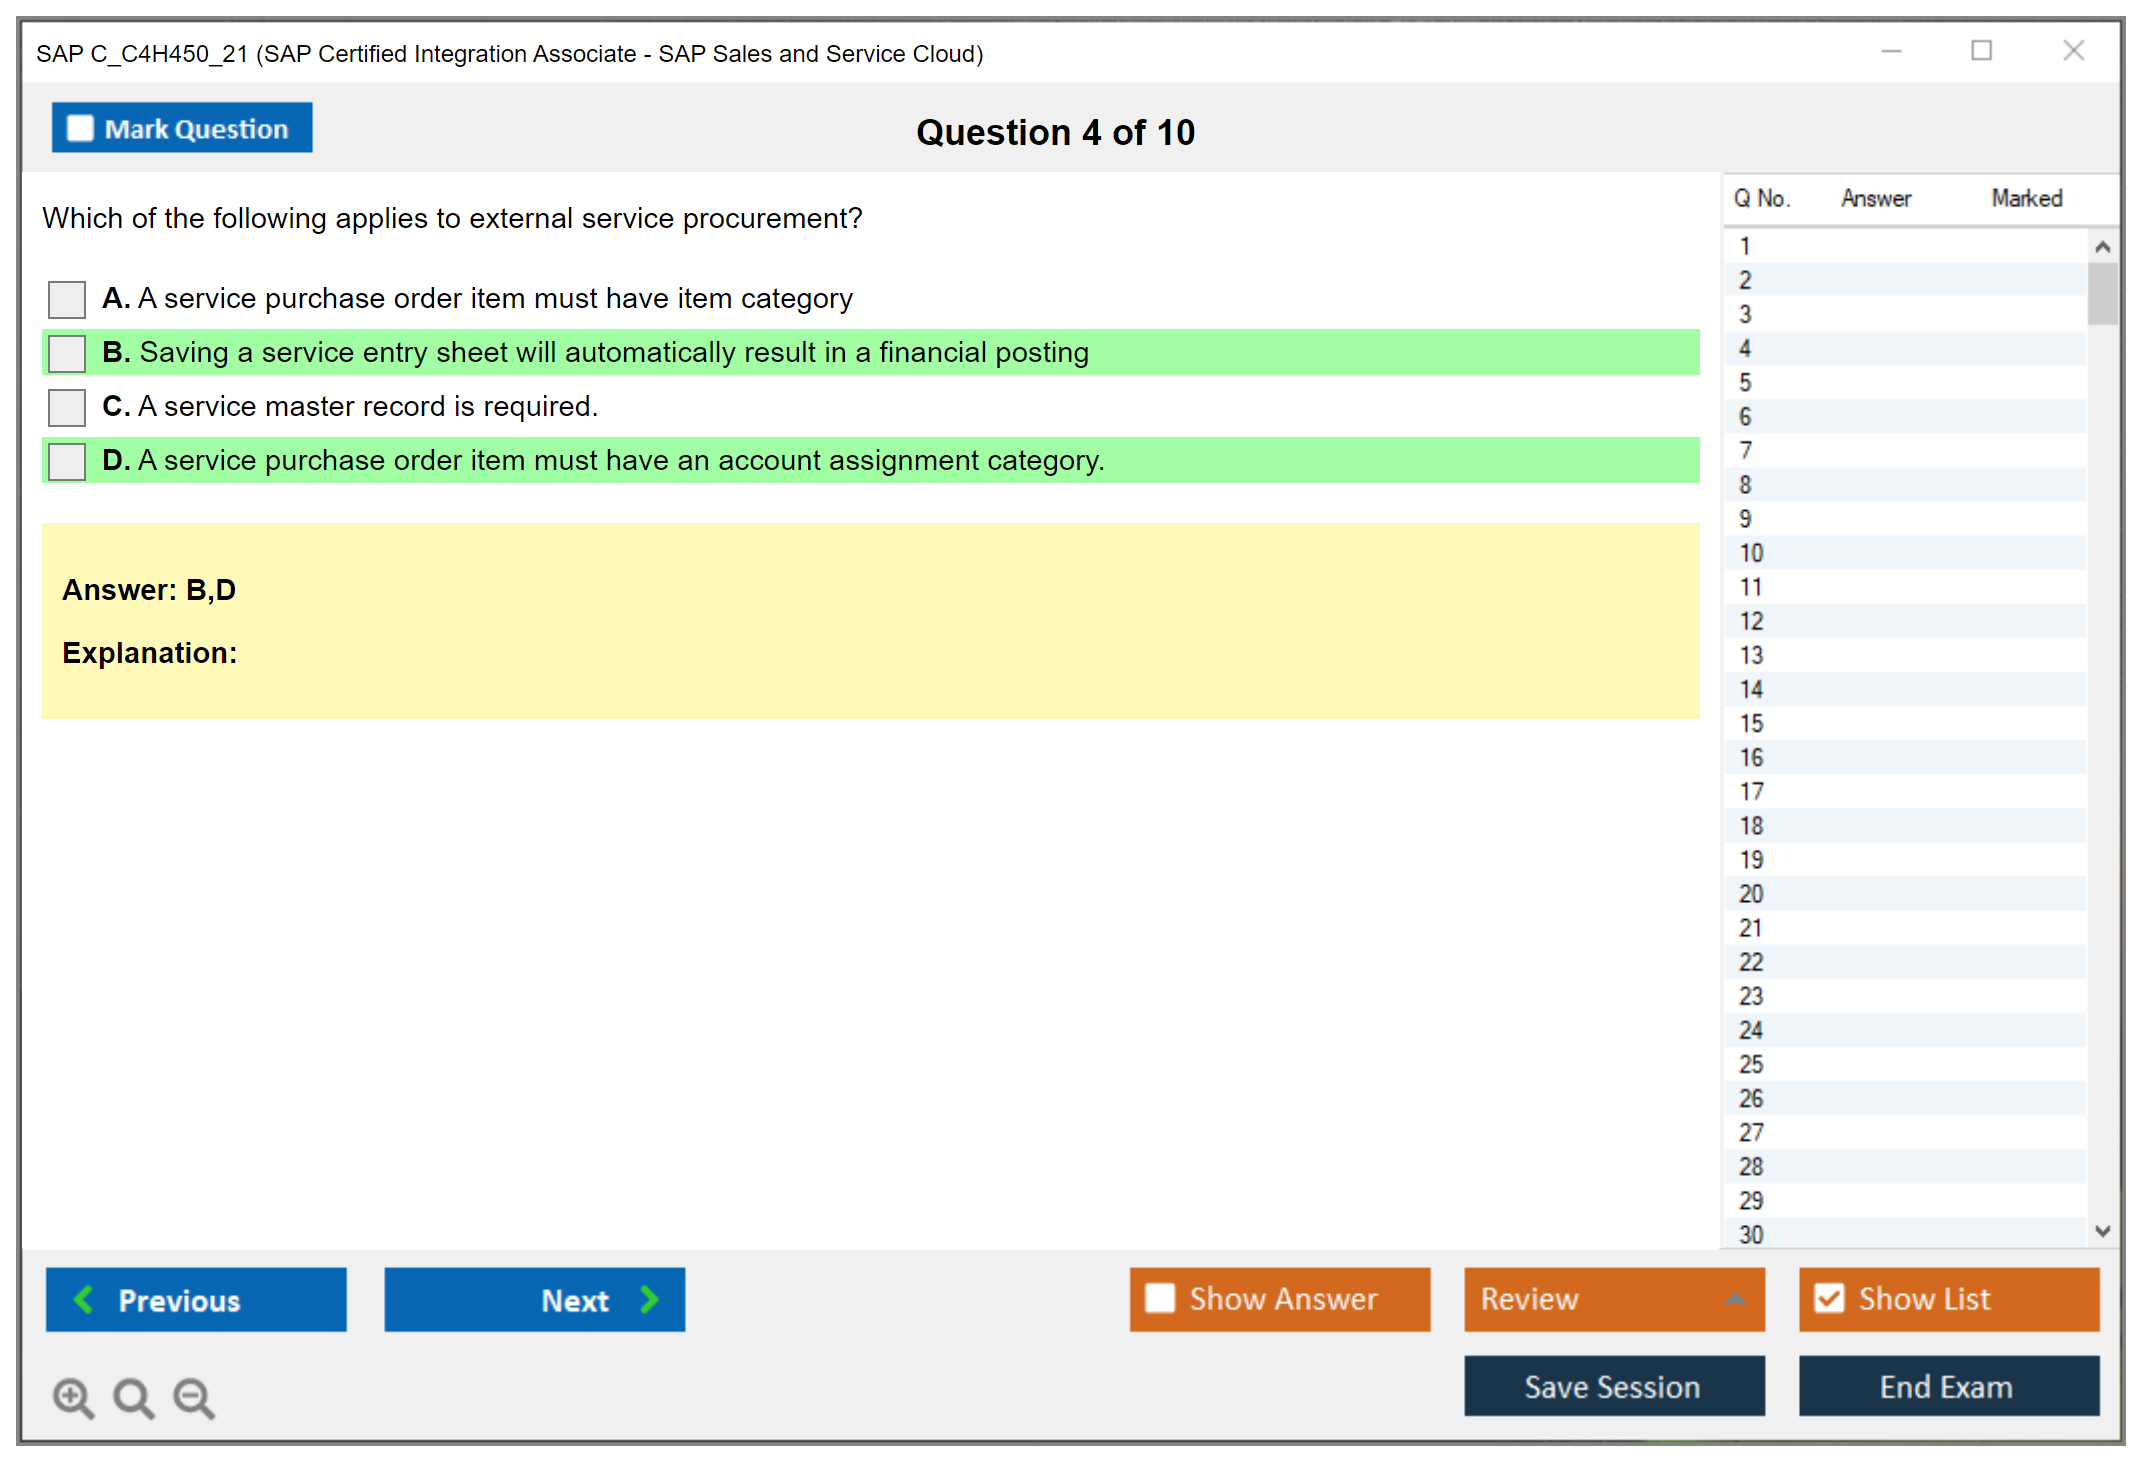Image resolution: width=2150 pixels, height=1470 pixels.
Task: Jump to question 4 in list
Action: coord(1746,349)
